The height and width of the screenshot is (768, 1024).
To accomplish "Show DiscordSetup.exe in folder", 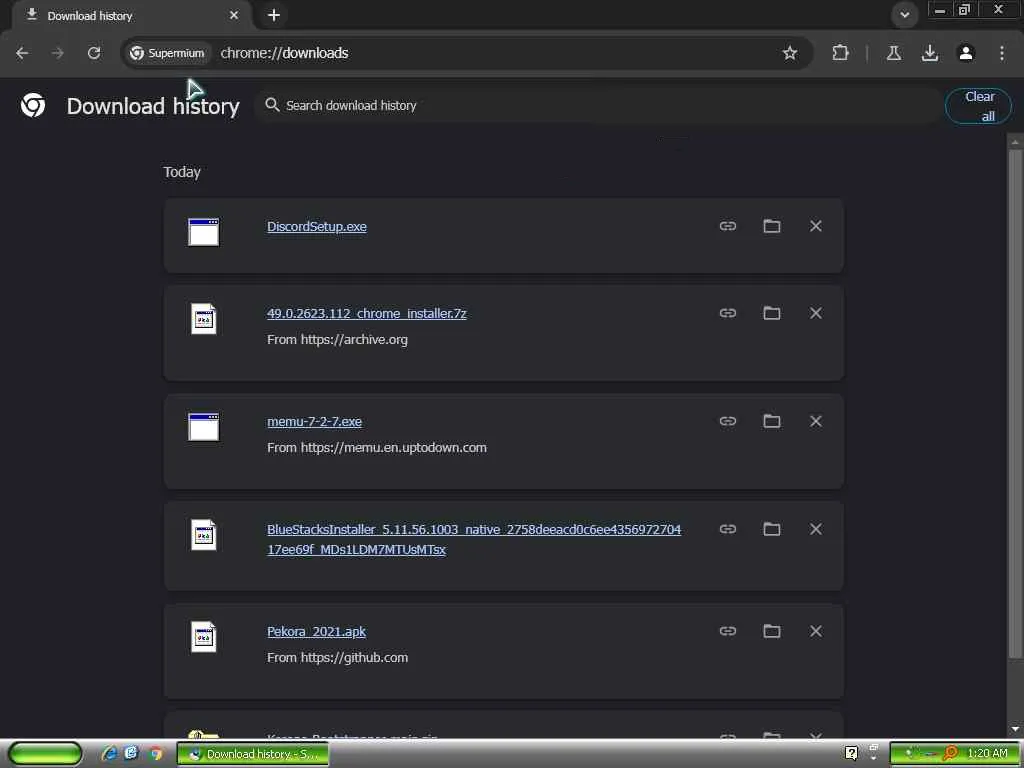I will [x=772, y=226].
